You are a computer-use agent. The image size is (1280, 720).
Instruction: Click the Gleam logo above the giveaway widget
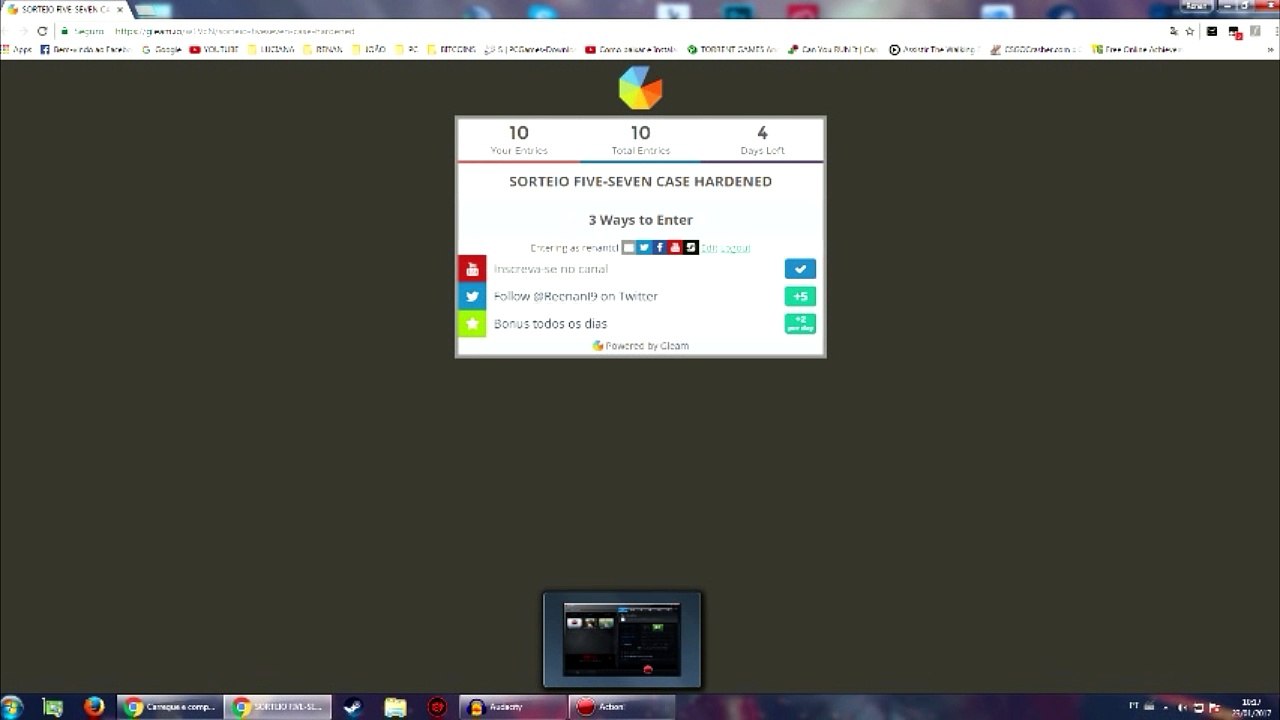pyautogui.click(x=640, y=88)
